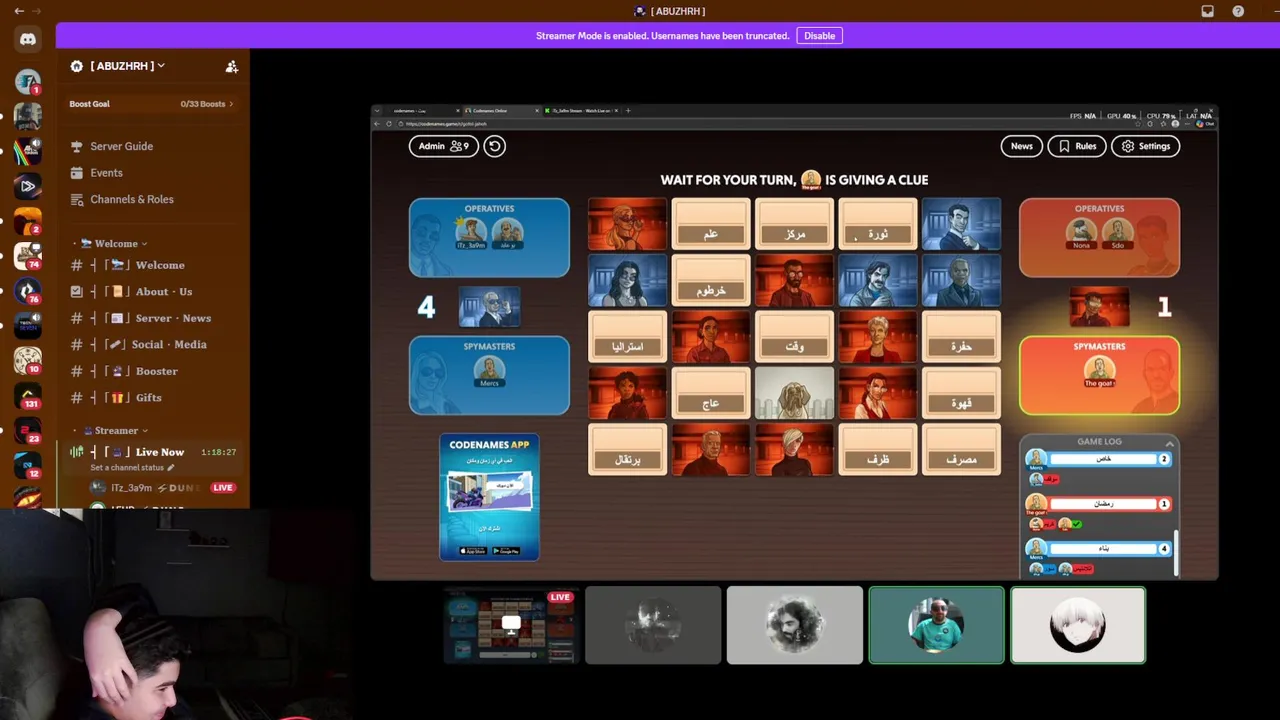
Task: Open the server icon with badge 1
Action: coord(28,81)
